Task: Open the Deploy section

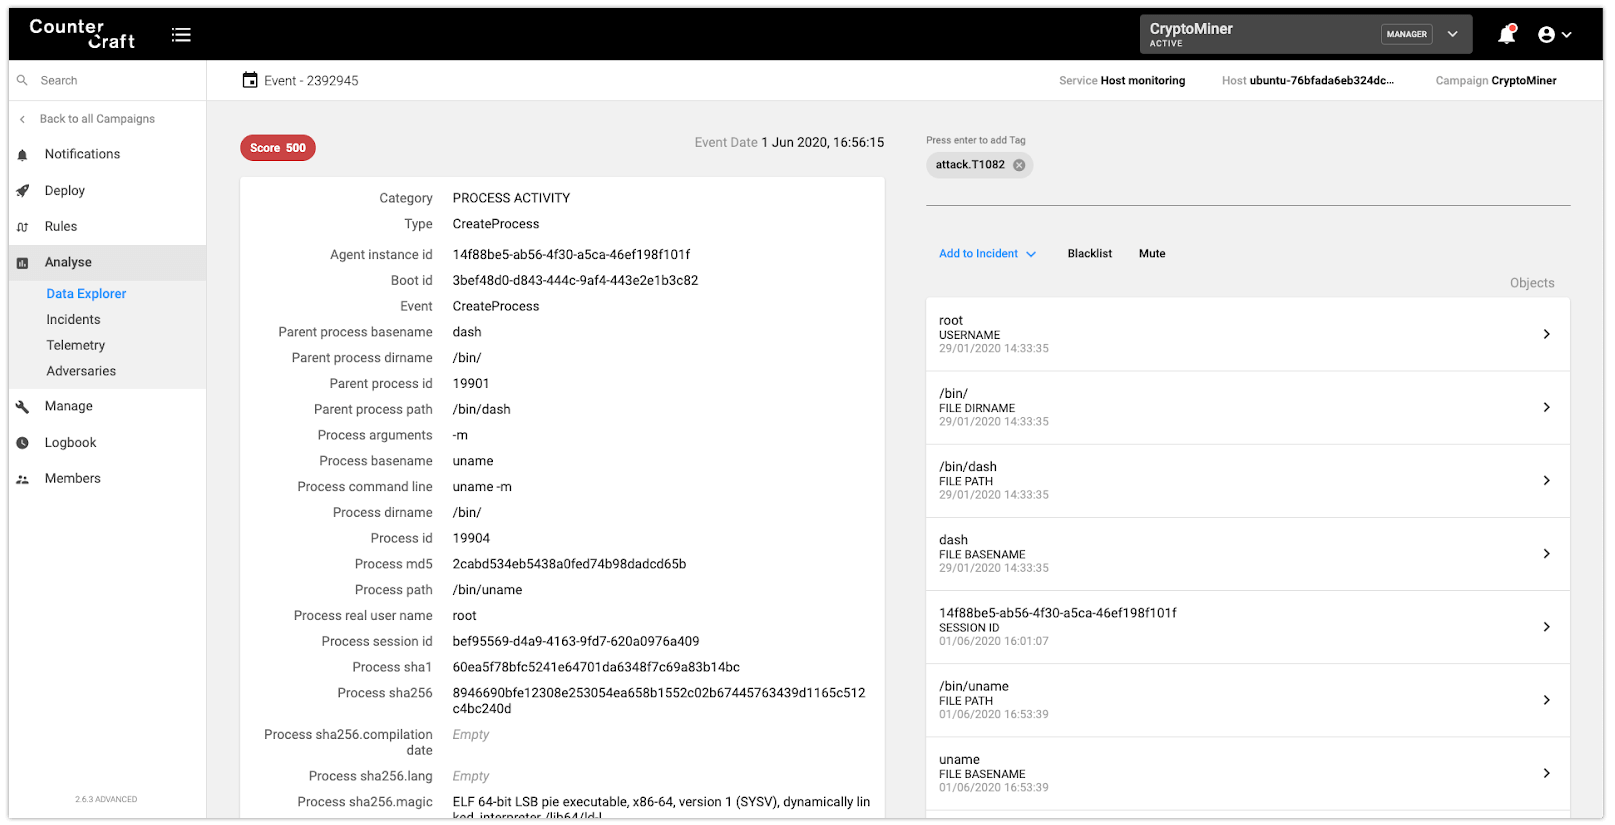Action: [65, 190]
